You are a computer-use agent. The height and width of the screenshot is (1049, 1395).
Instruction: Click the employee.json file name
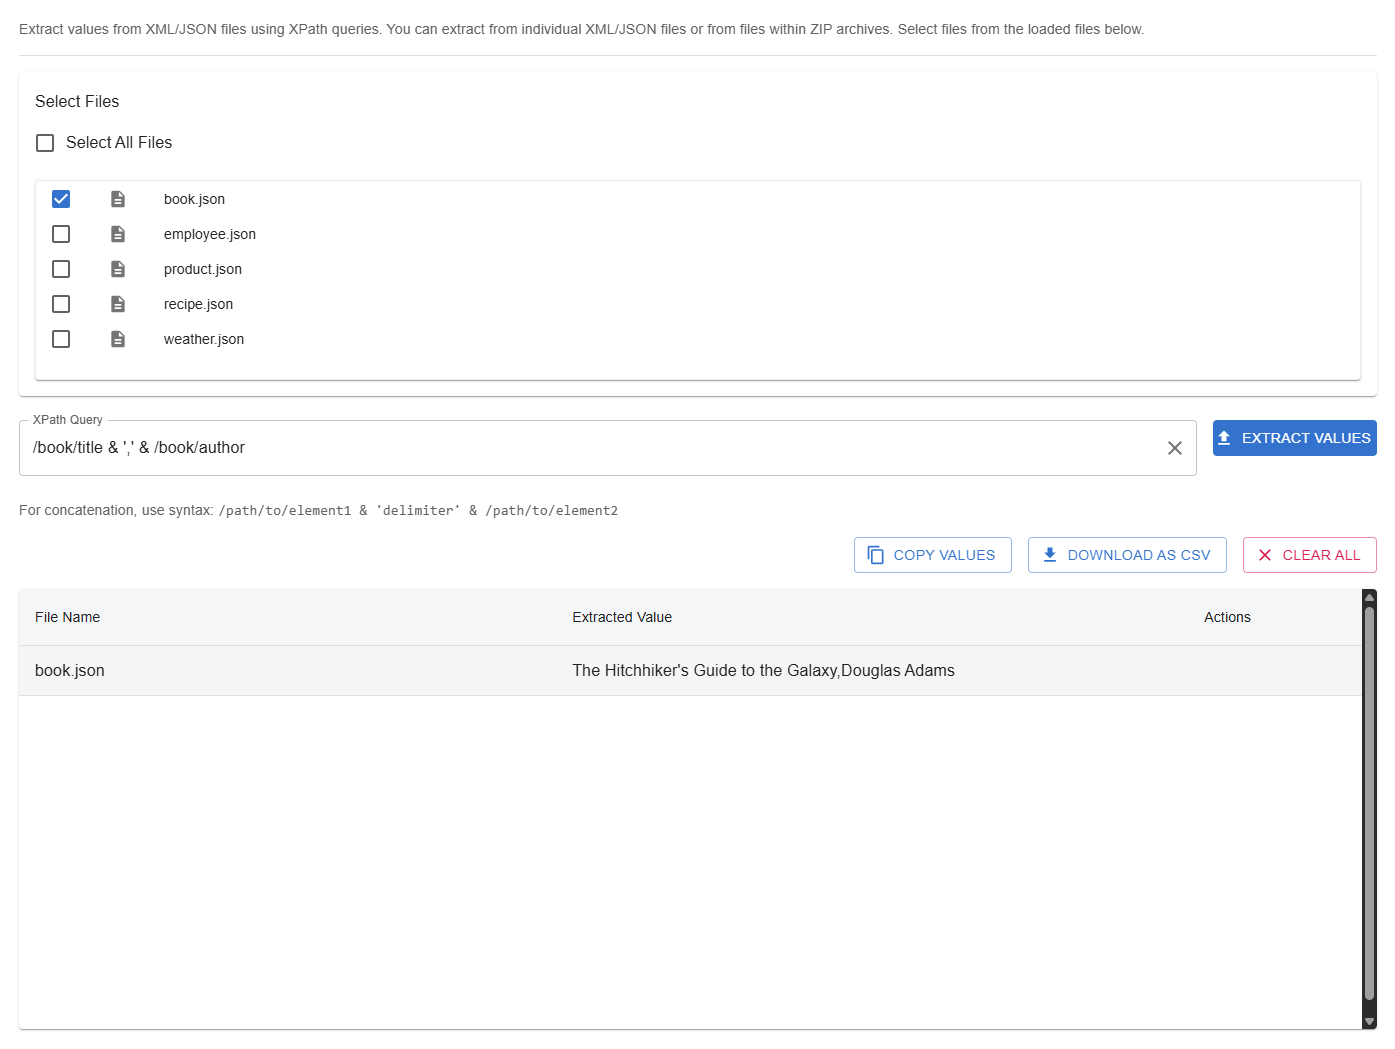[210, 234]
